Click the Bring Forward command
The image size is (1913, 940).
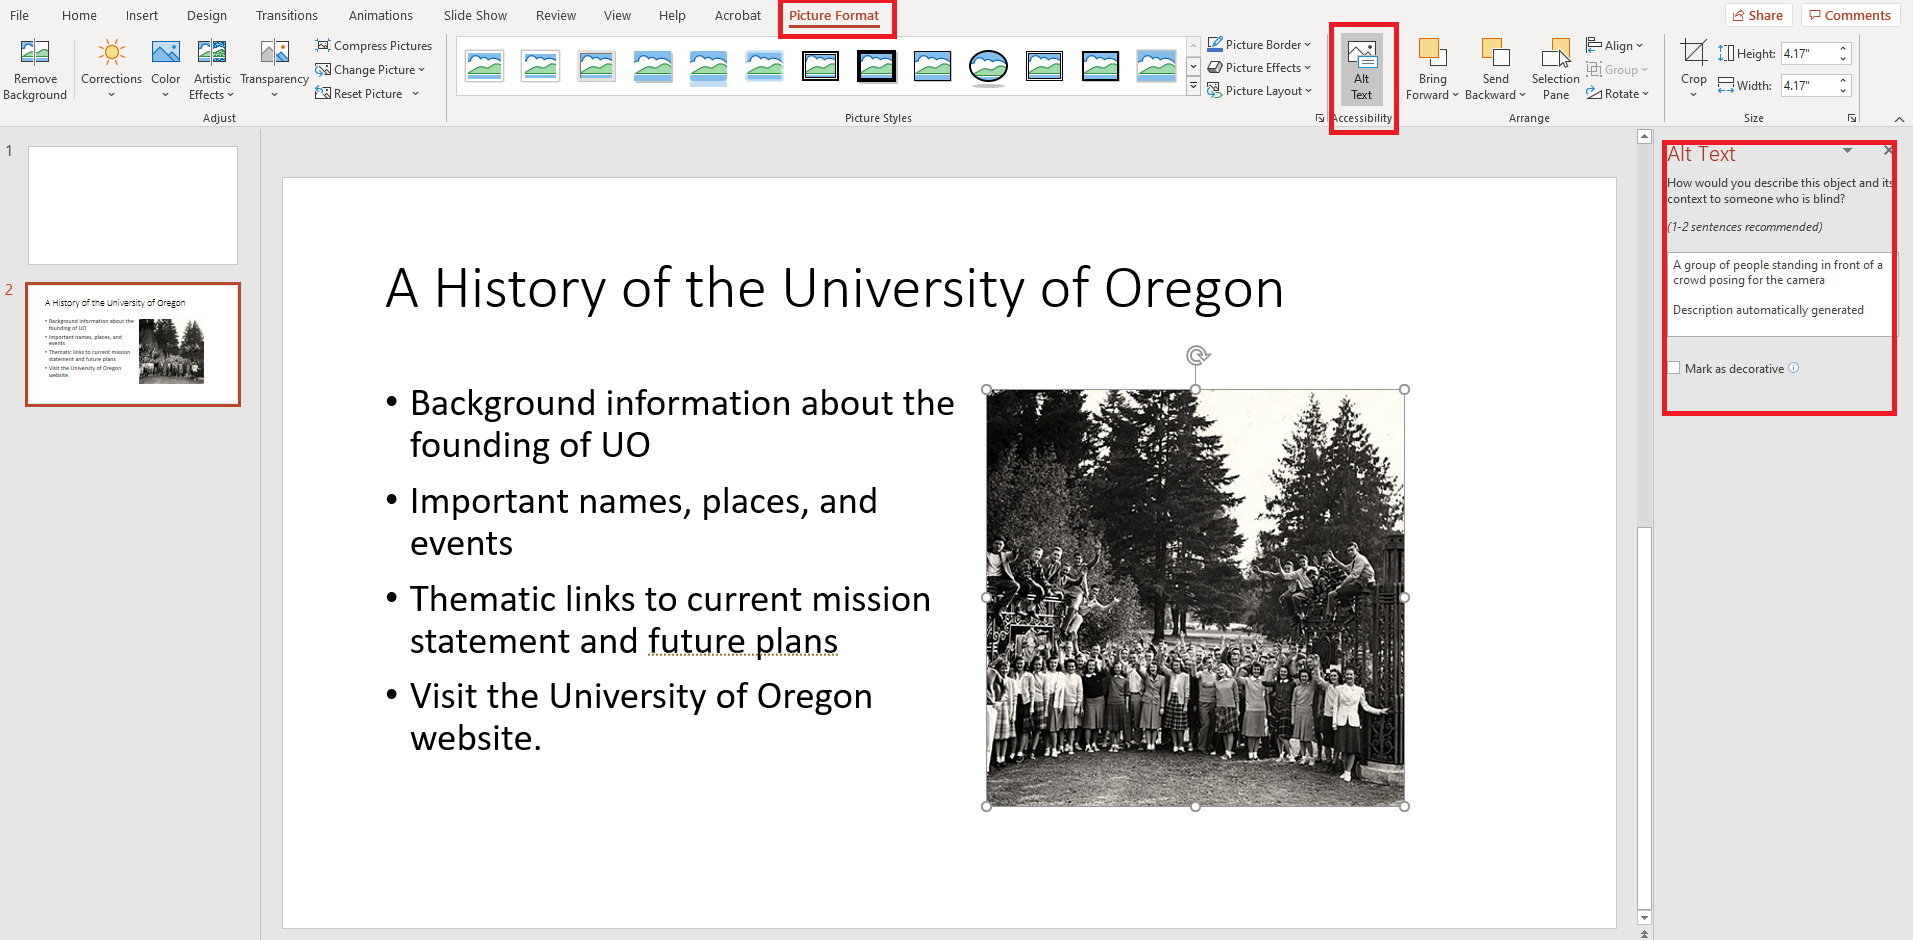pos(1432,68)
